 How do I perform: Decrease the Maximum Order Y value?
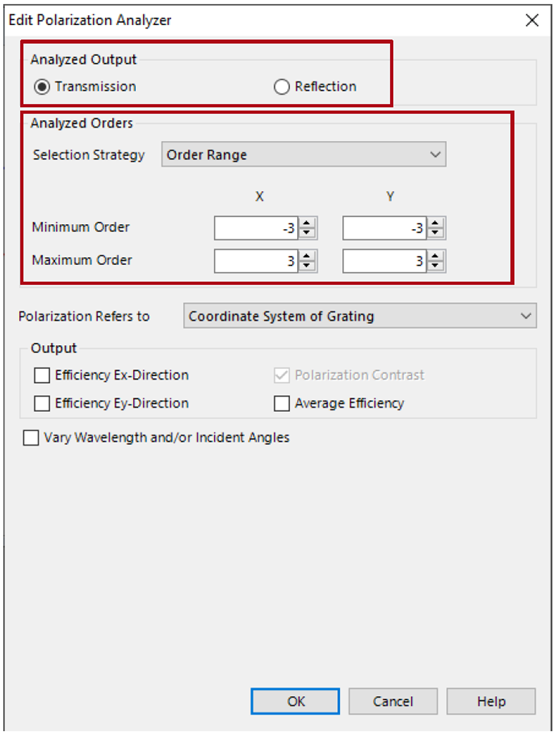435,266
